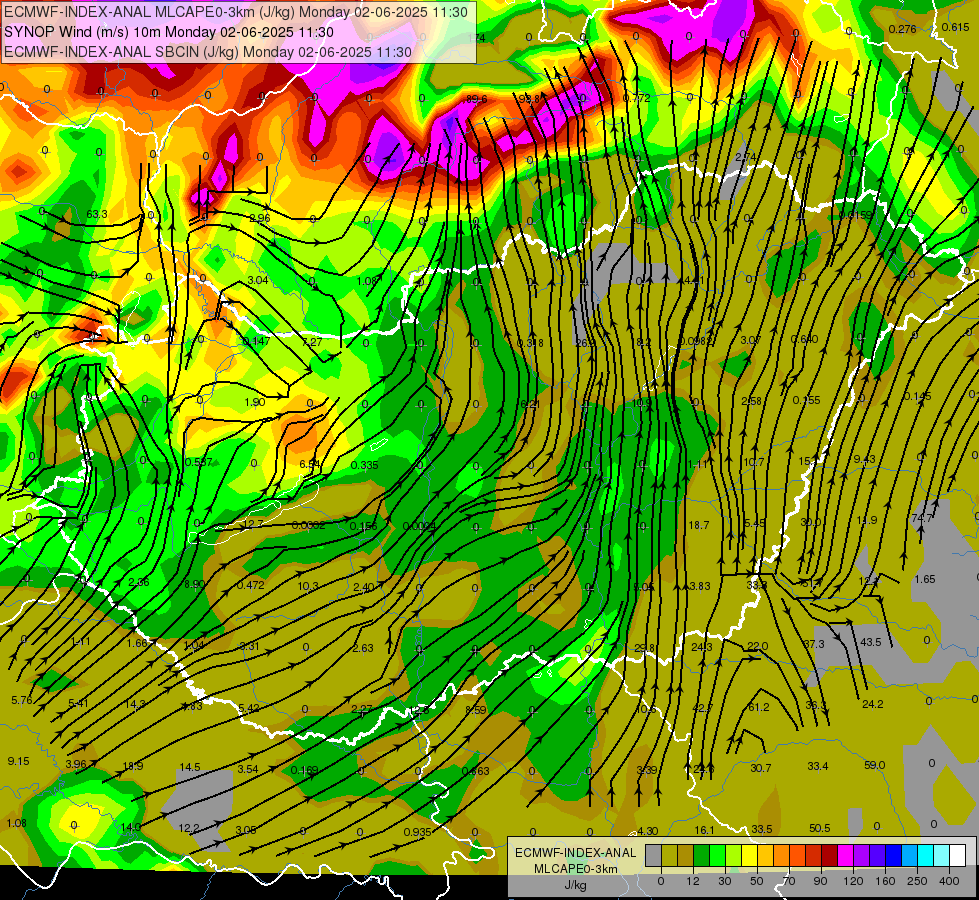Click the map value 50.5

pyautogui.click(x=820, y=828)
